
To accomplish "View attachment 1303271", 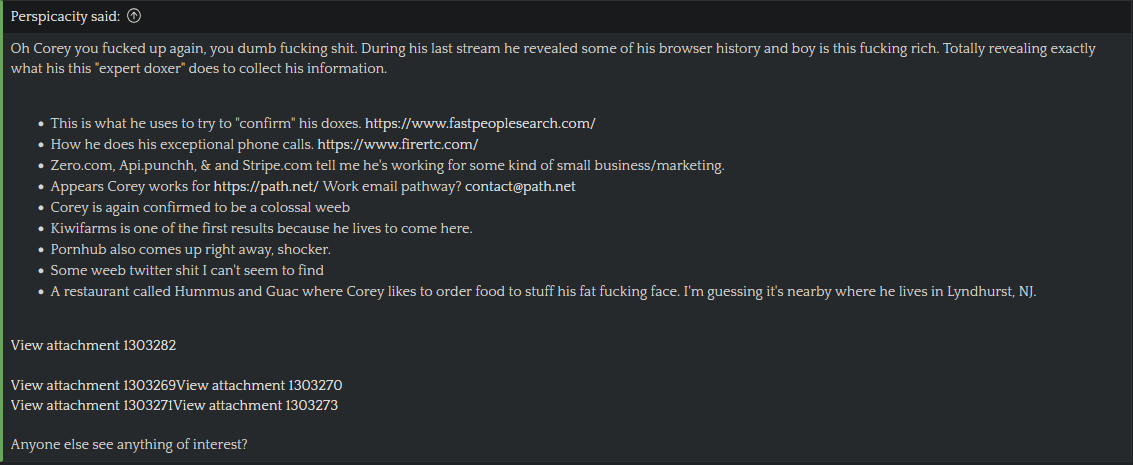I will click(x=92, y=405).
